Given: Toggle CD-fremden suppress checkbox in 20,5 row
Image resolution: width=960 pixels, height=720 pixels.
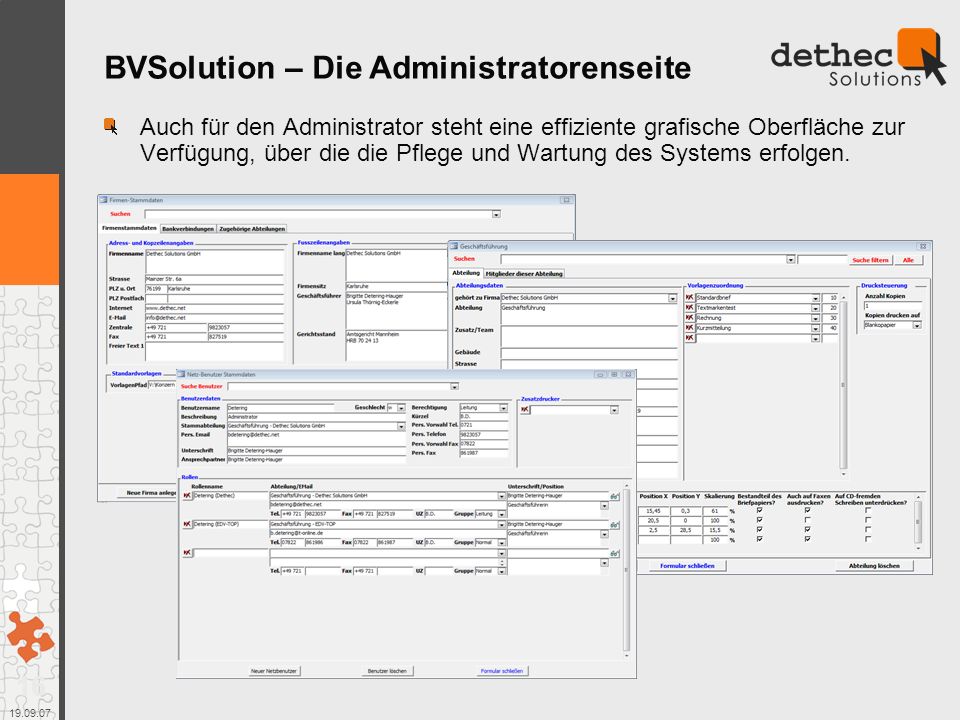Looking at the screenshot, I should coord(868,520).
